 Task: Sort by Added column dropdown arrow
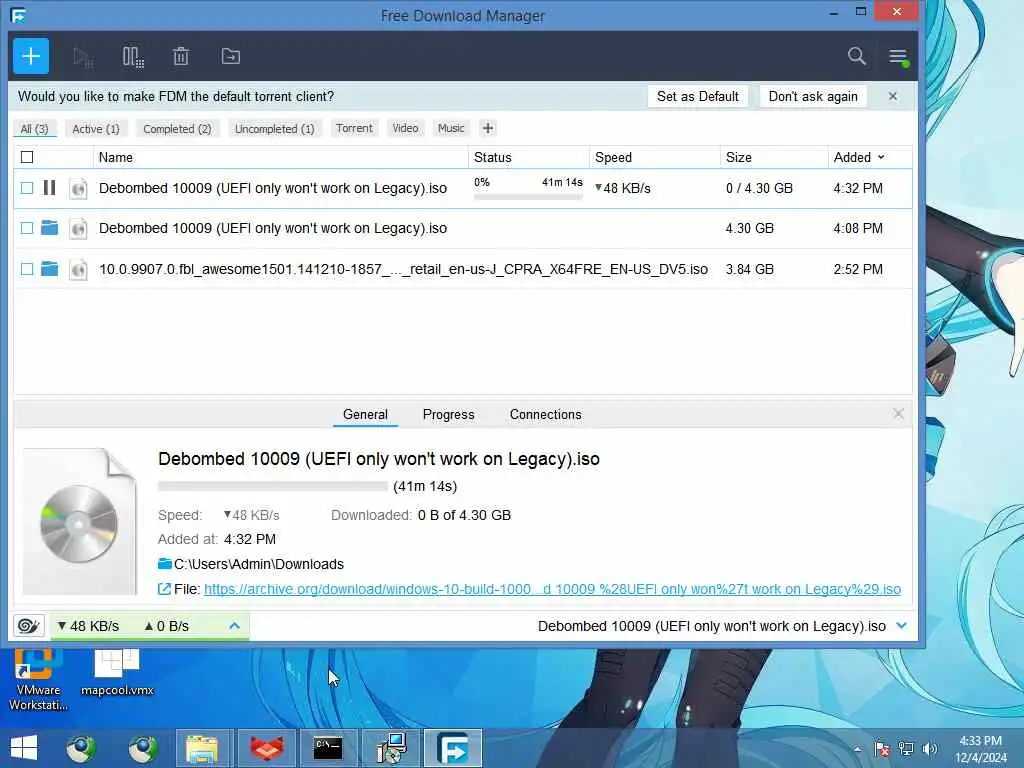tap(881, 157)
